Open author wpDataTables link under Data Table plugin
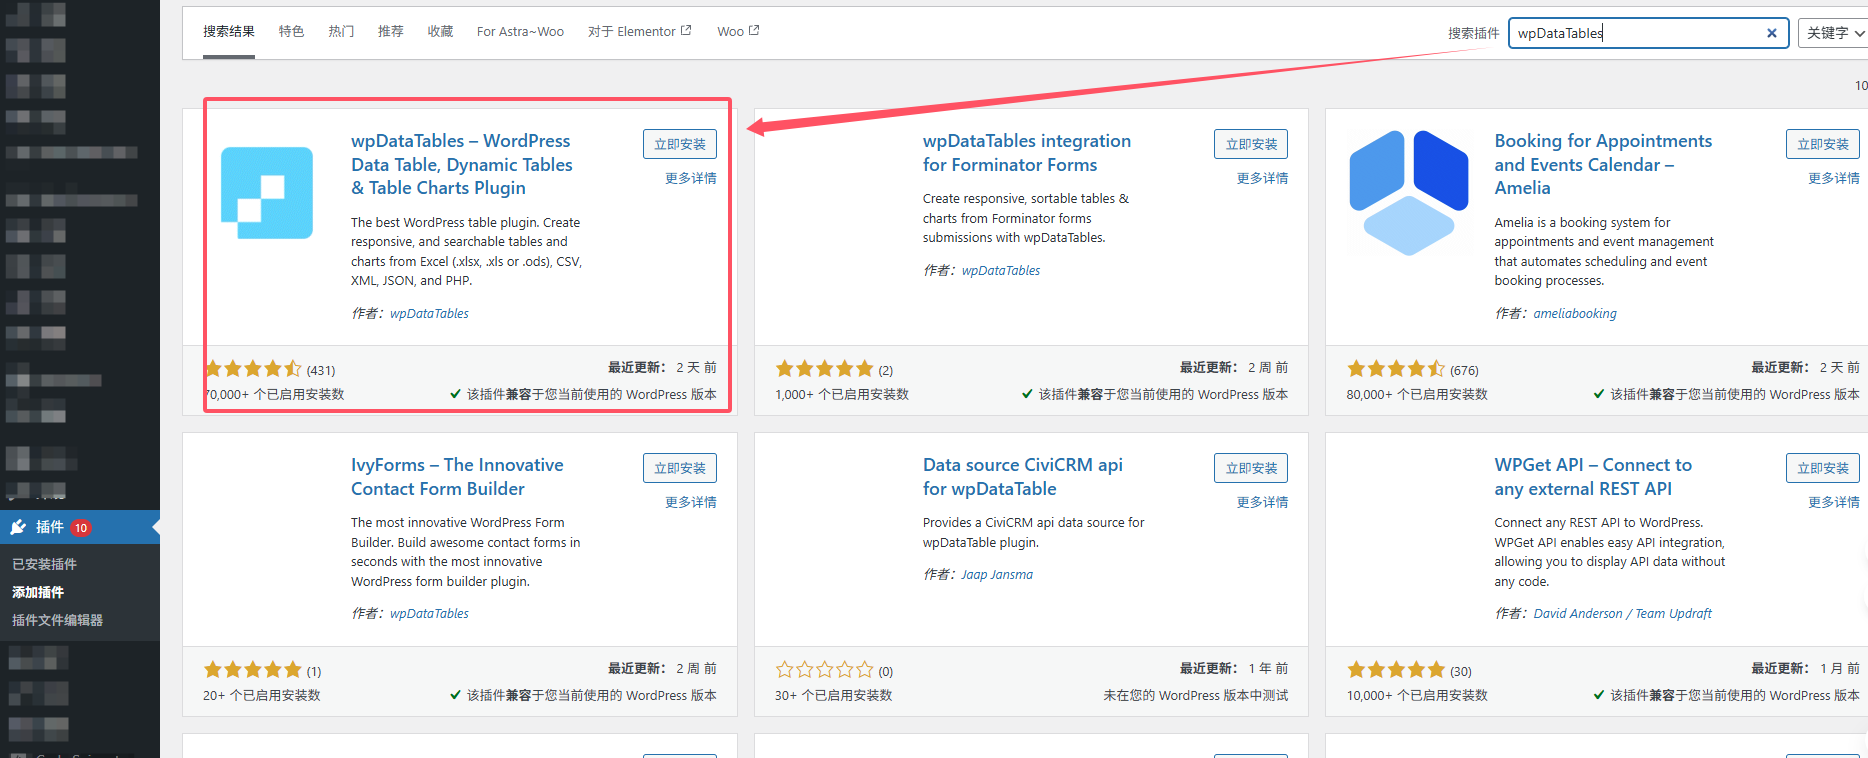This screenshot has height=758, width=1868. 429,313
